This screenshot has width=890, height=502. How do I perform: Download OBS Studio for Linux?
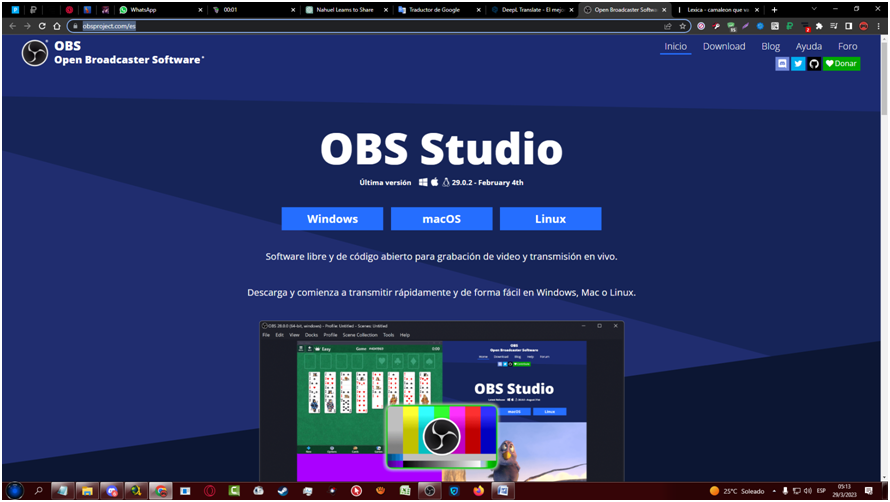[x=551, y=219]
